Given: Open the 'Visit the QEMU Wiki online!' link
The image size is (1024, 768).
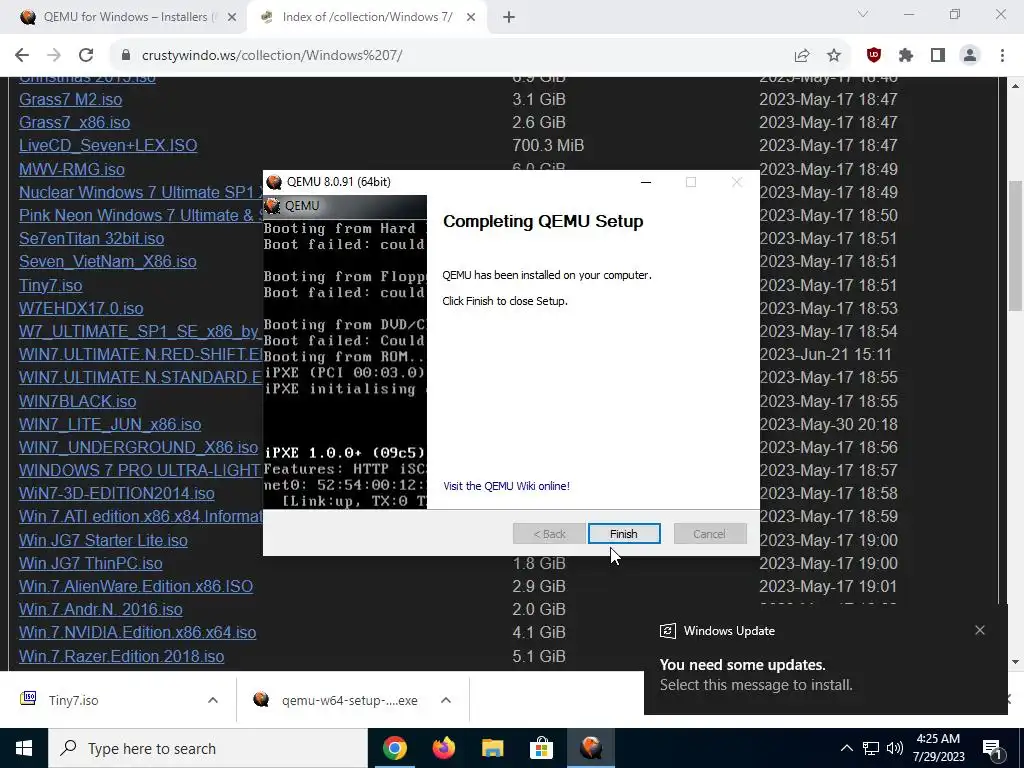Looking at the screenshot, I should [x=506, y=486].
